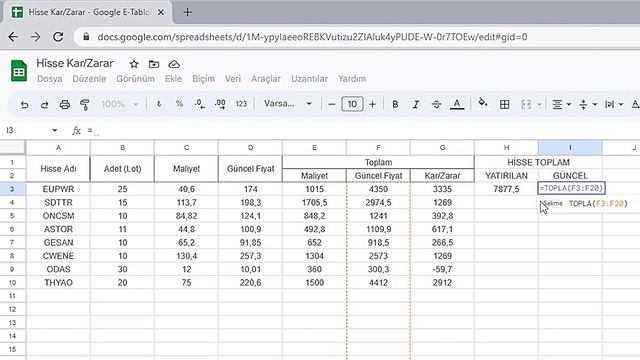Open the 123 number format menu

point(241,104)
